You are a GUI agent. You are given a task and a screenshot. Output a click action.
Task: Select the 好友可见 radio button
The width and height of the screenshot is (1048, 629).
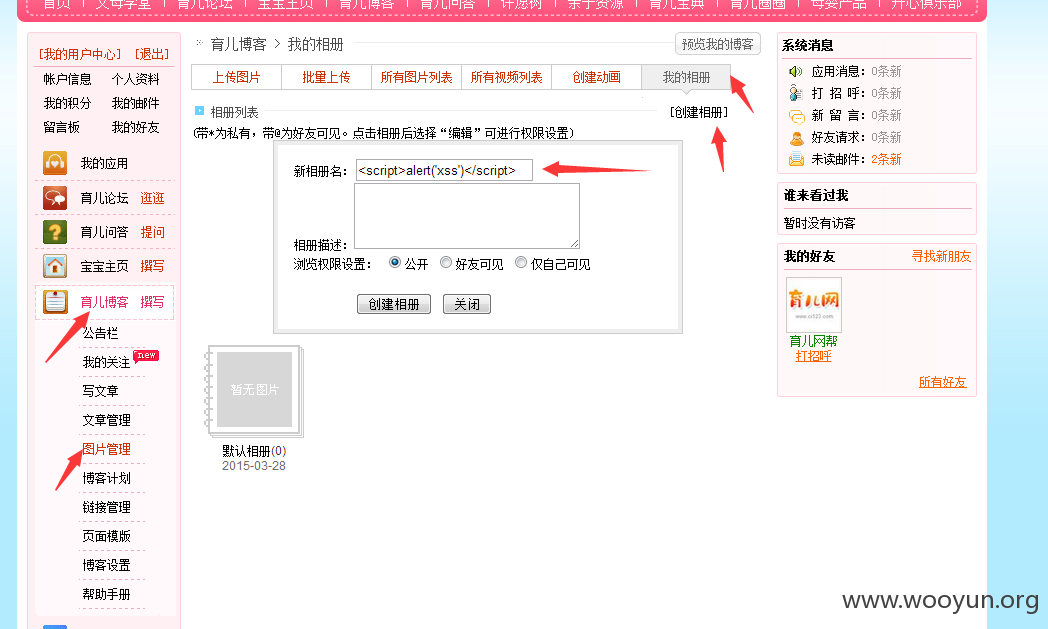[446, 263]
